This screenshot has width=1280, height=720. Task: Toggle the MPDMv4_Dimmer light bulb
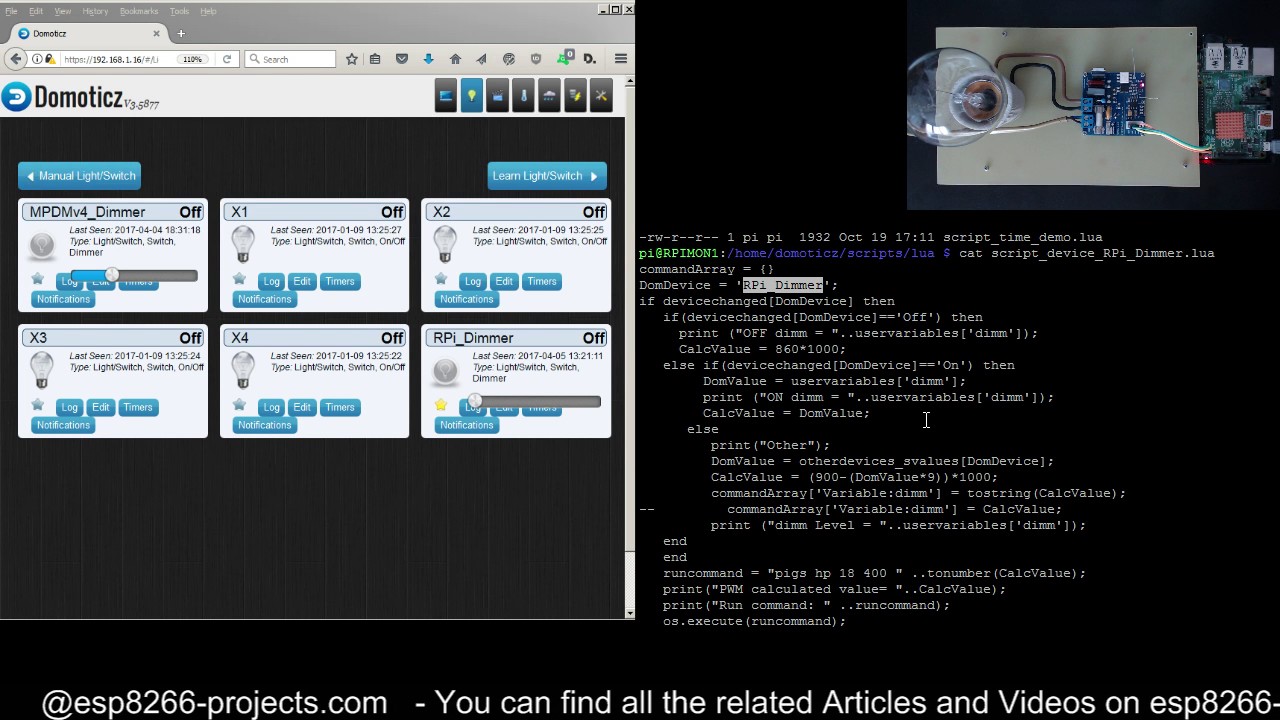click(x=42, y=245)
